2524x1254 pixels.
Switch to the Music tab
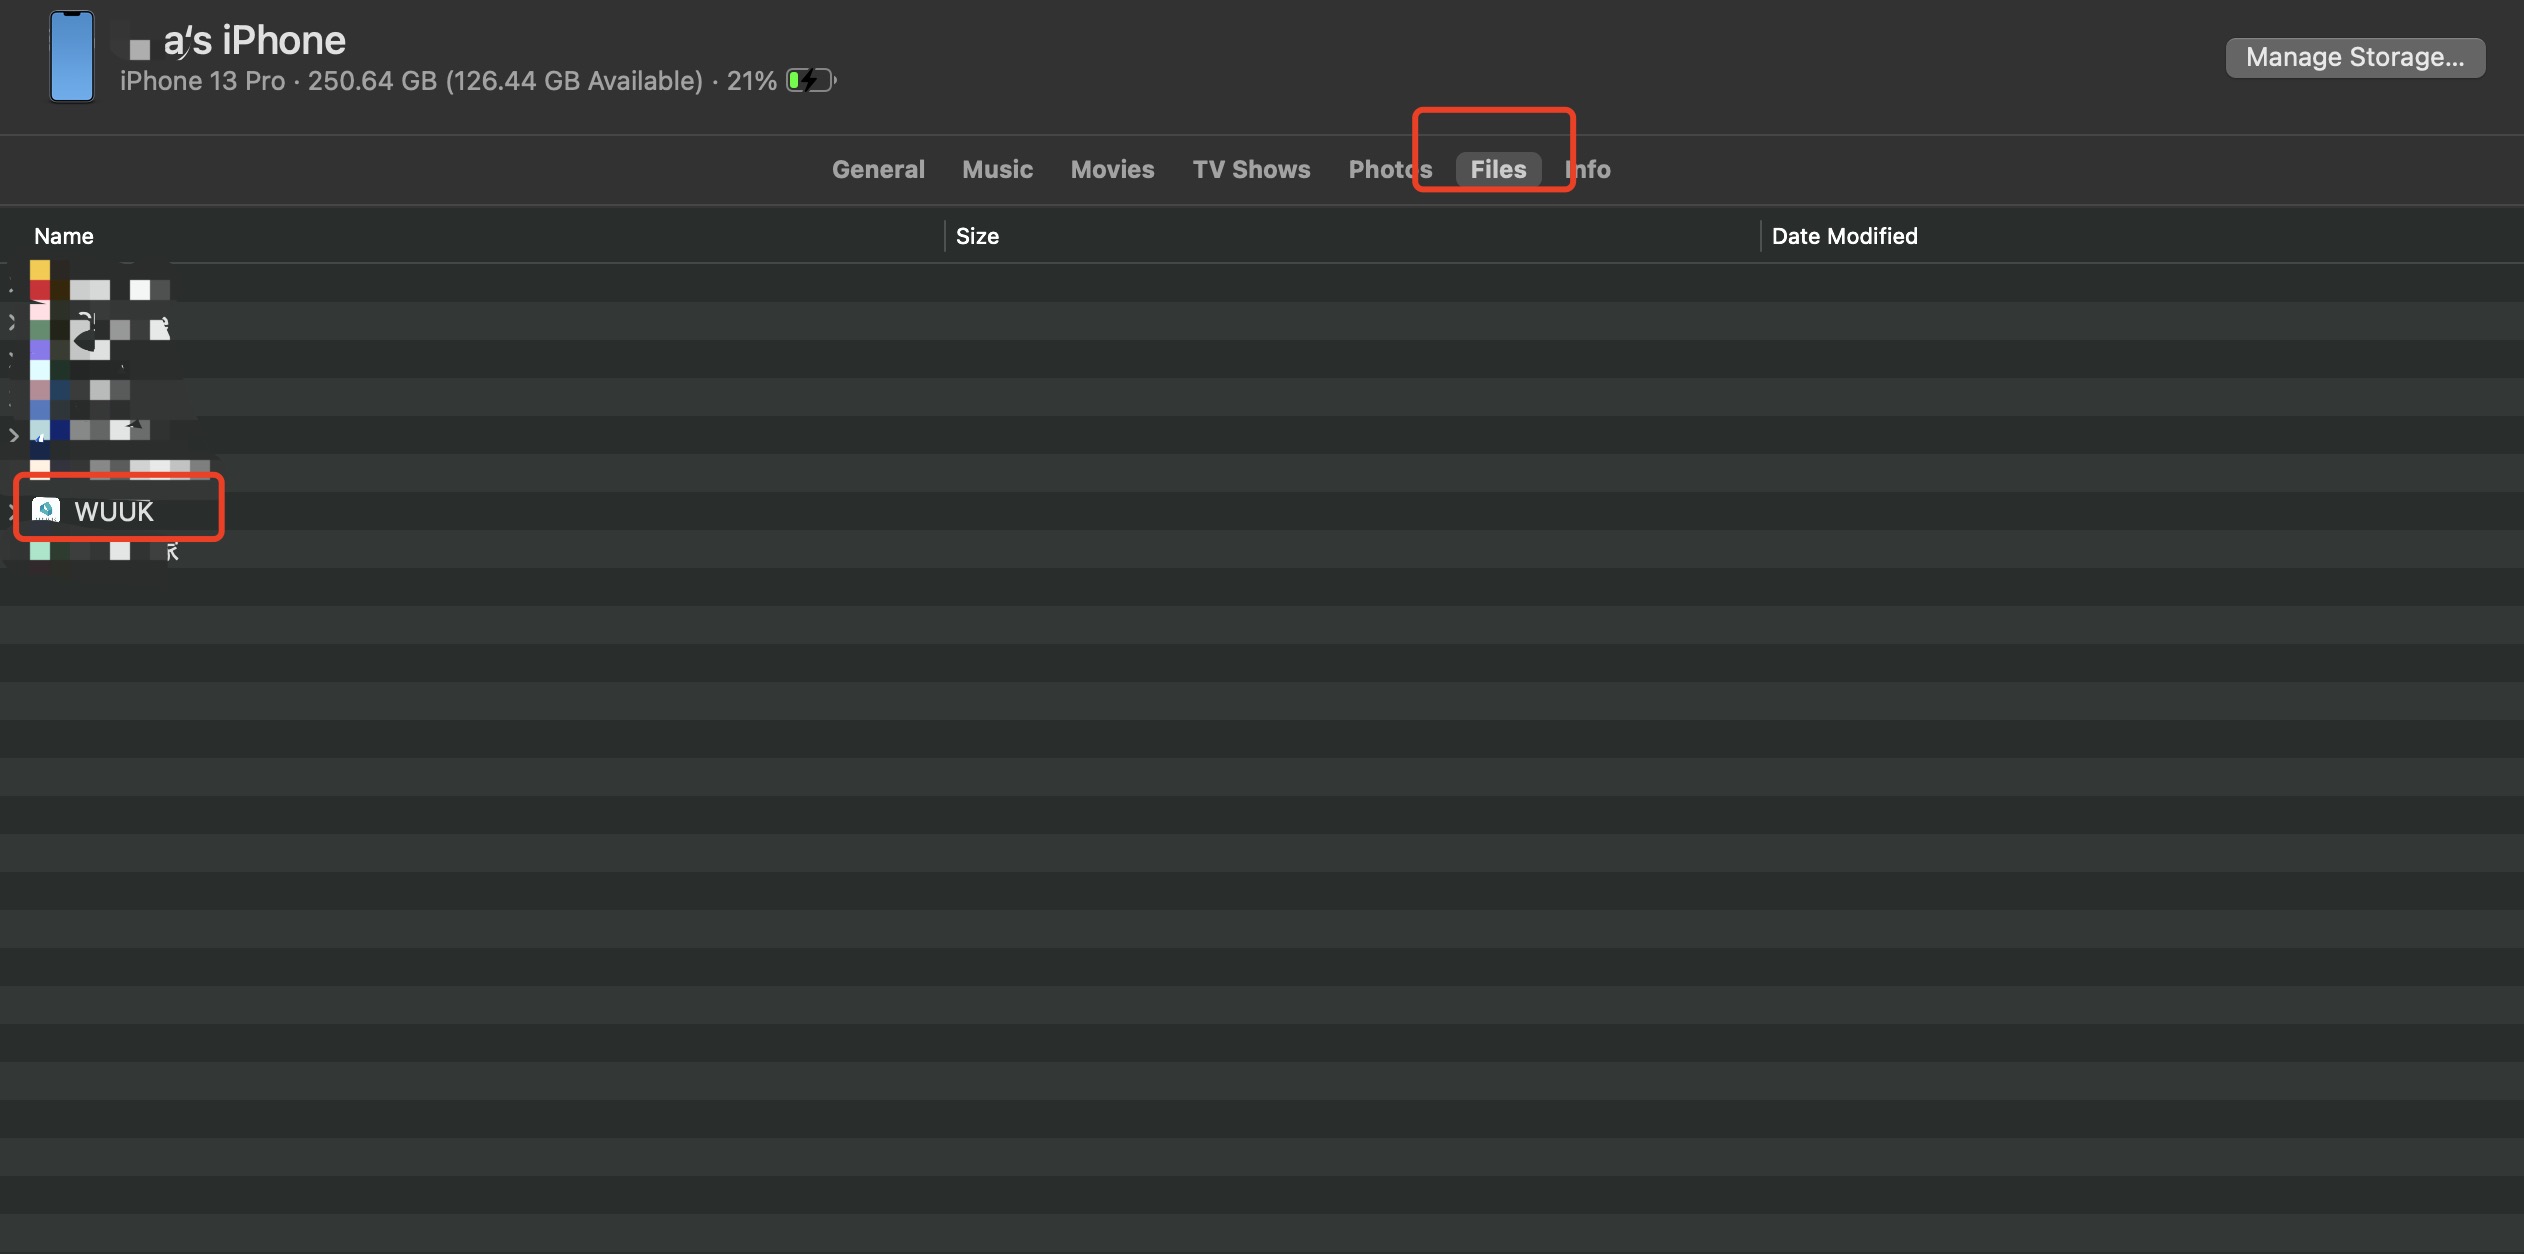(x=997, y=169)
